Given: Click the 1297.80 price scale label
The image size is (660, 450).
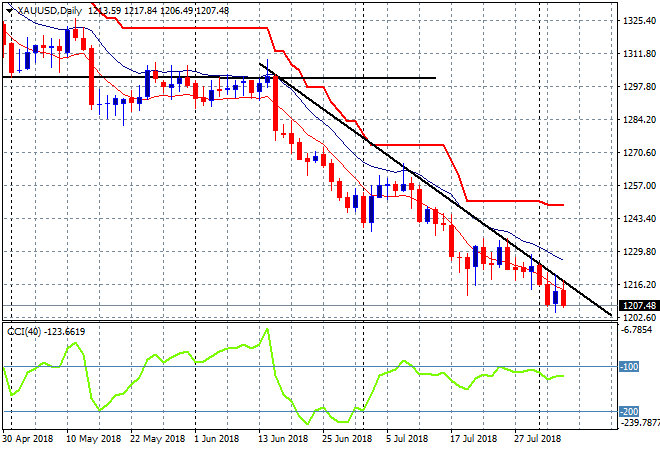Looking at the screenshot, I should click(x=639, y=86).
